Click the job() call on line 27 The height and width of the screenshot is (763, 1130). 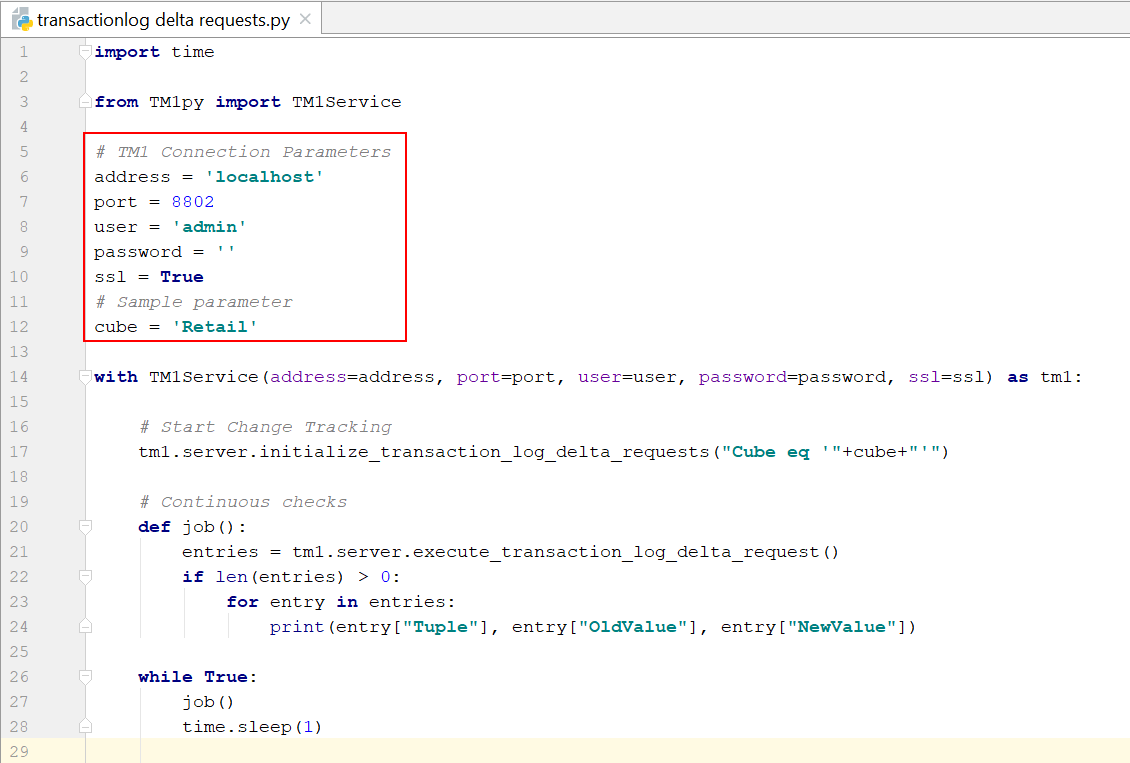[208, 702]
